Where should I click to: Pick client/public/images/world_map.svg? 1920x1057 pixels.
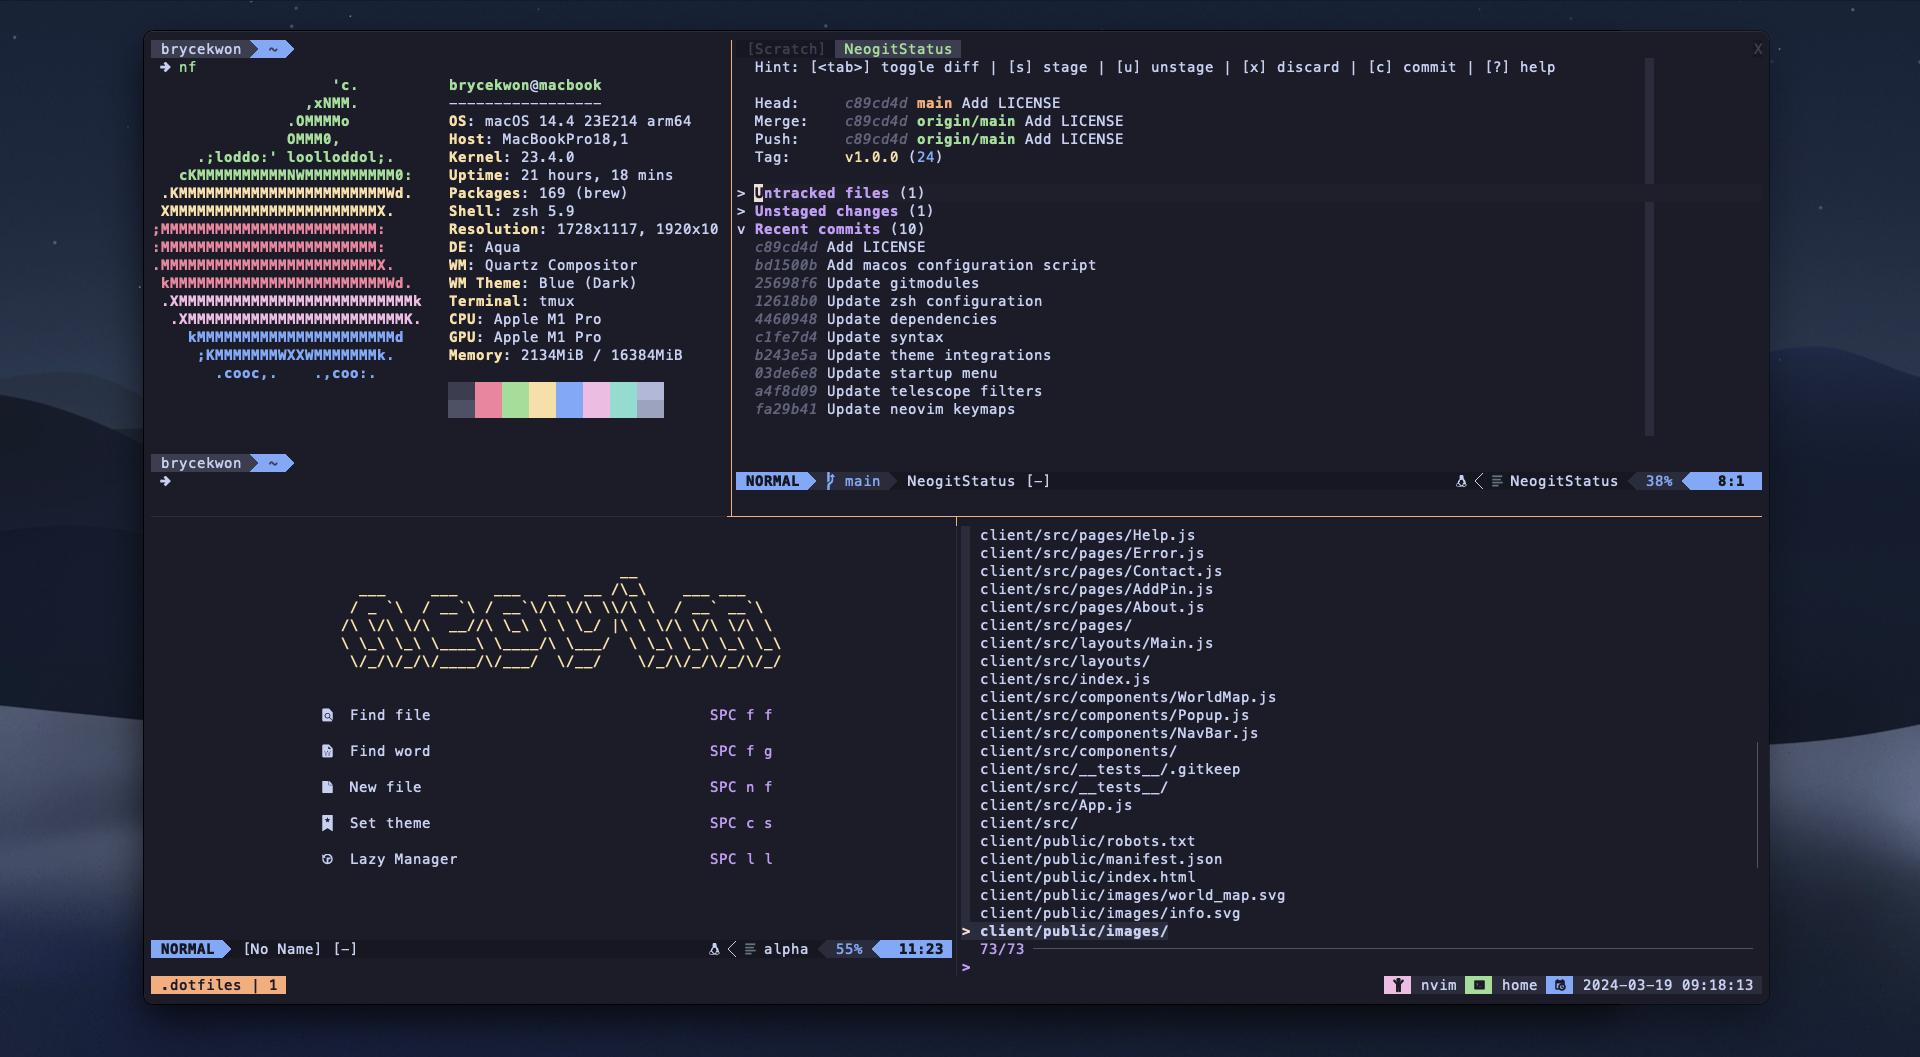click(1132, 895)
